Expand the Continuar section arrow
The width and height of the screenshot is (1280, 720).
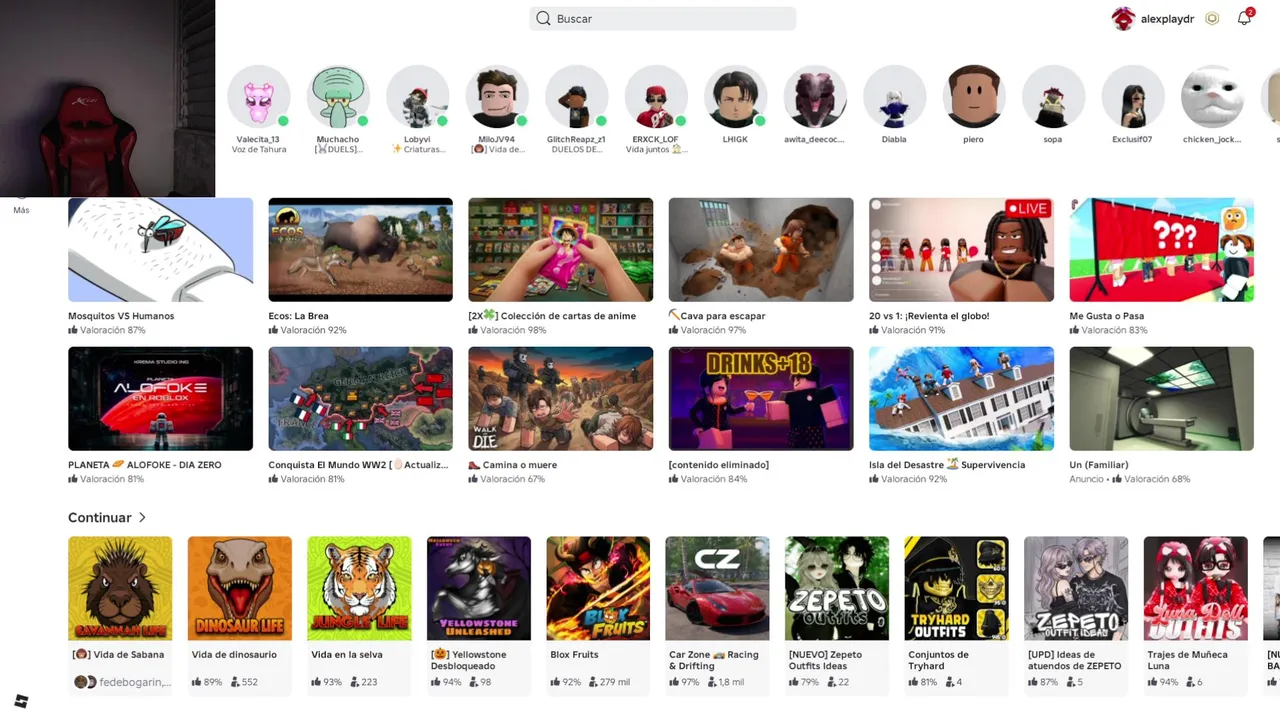coord(142,517)
